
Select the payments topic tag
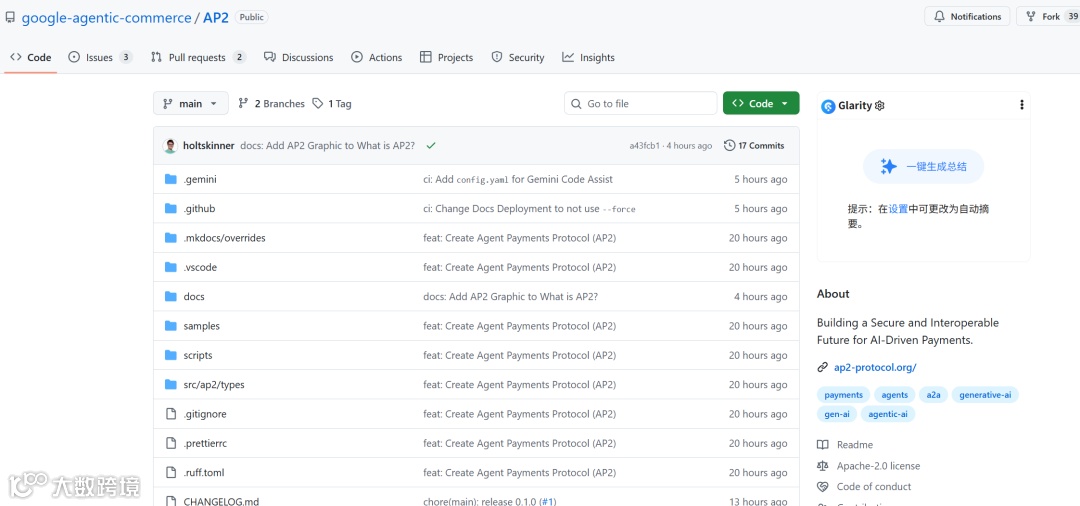[843, 394]
